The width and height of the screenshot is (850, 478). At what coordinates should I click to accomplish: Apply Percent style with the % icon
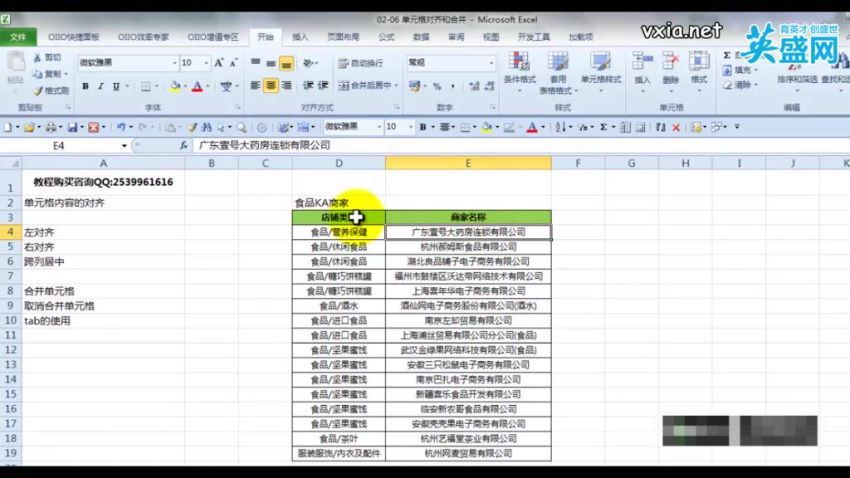point(437,86)
